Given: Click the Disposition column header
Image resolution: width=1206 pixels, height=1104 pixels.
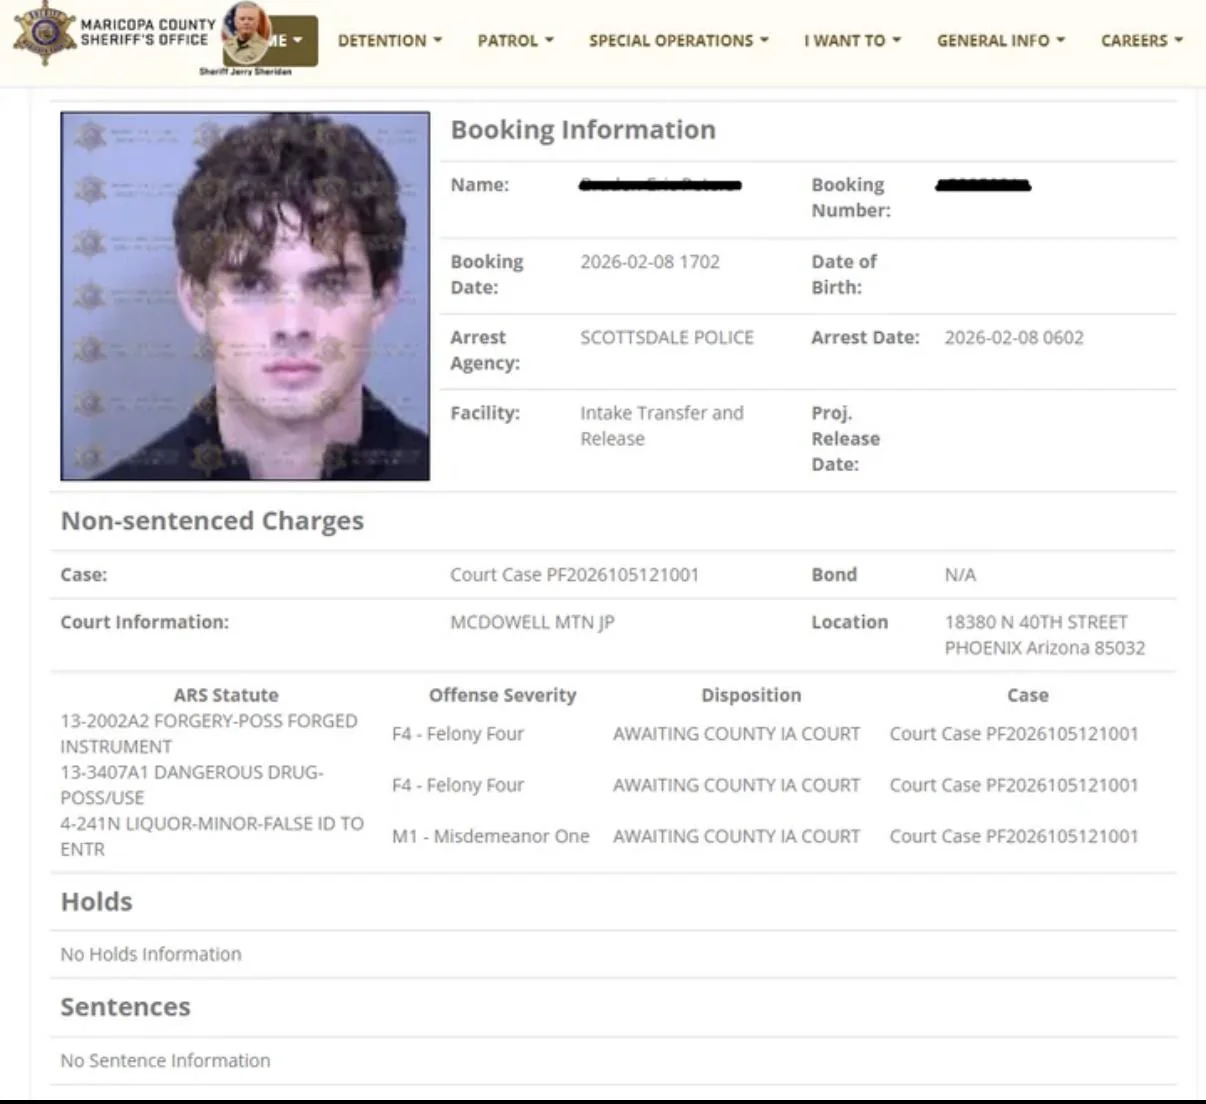Looking at the screenshot, I should point(751,695).
